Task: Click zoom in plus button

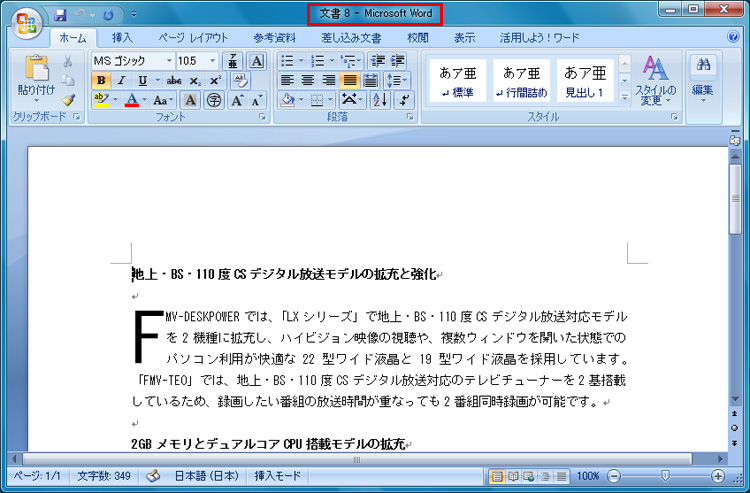Action: 717,476
